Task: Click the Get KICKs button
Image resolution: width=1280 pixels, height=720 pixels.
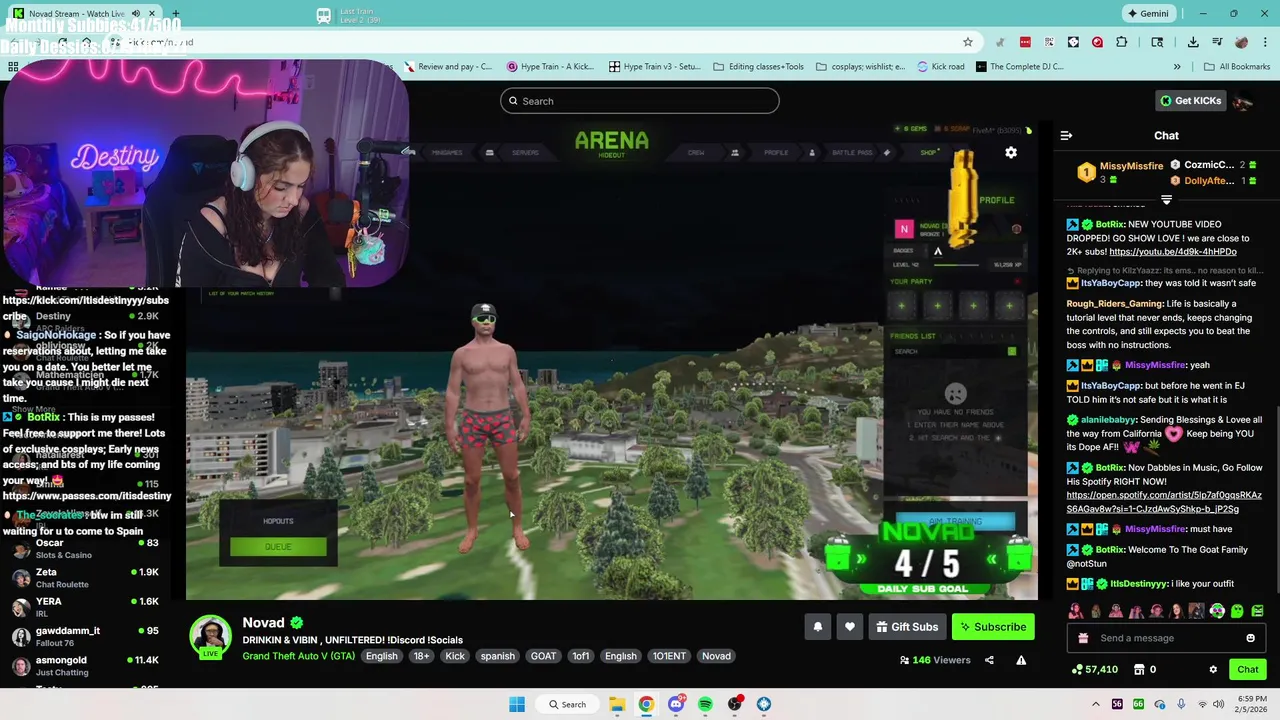Action: (x=1190, y=101)
